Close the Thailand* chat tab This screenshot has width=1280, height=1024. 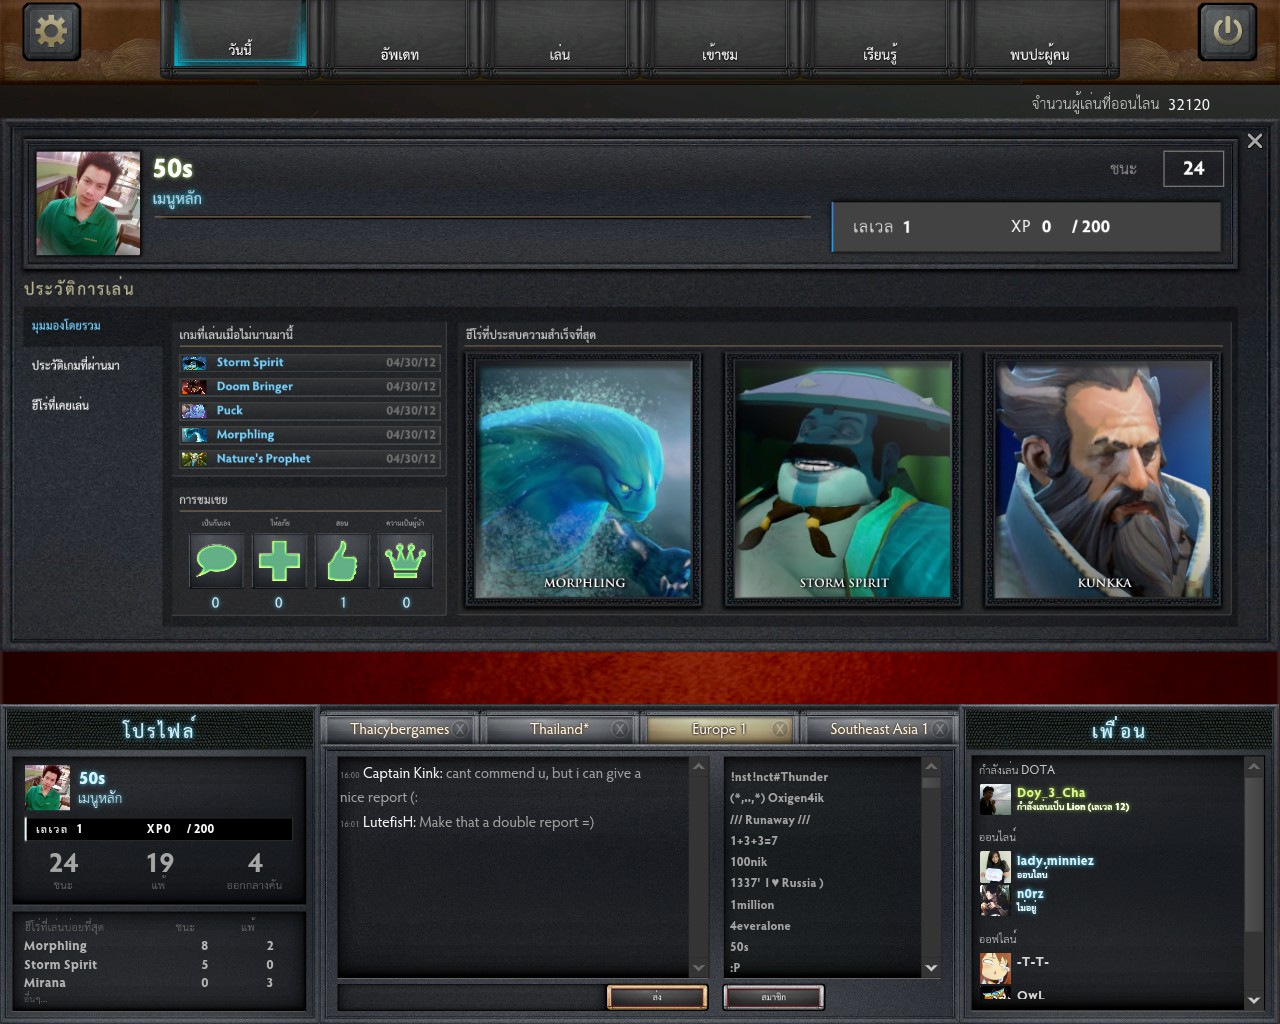(x=620, y=729)
